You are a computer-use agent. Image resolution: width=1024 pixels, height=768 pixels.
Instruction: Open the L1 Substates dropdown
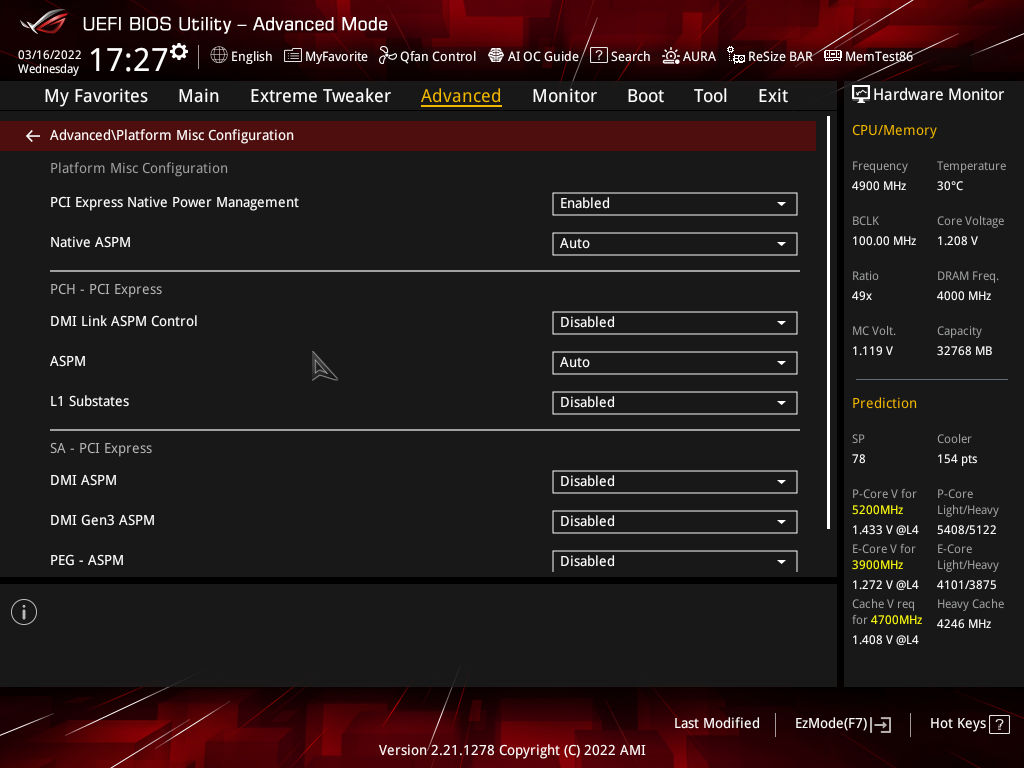pos(674,402)
